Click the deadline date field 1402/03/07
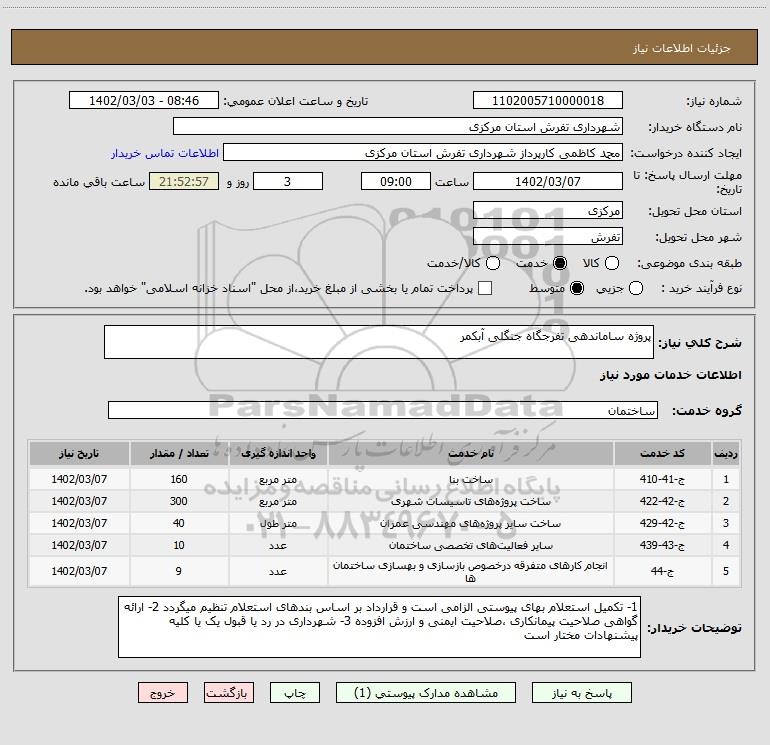 click(548, 182)
